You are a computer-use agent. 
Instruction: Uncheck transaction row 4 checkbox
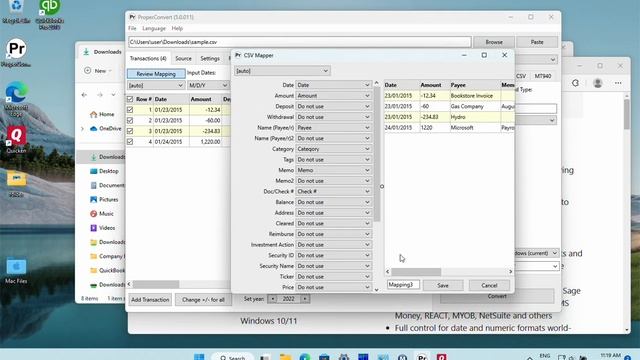(x=130, y=142)
